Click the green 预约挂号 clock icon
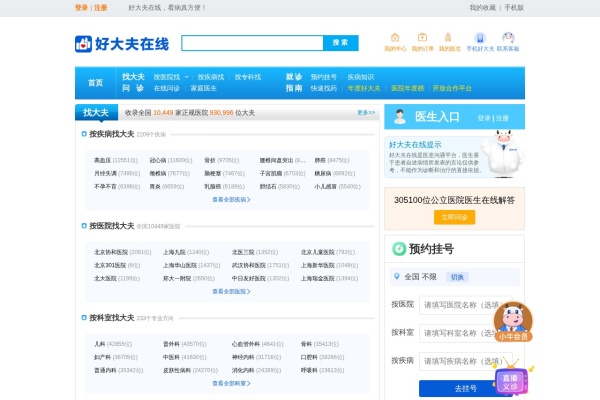Image resolution: width=600 pixels, height=400 pixels. coord(399,249)
